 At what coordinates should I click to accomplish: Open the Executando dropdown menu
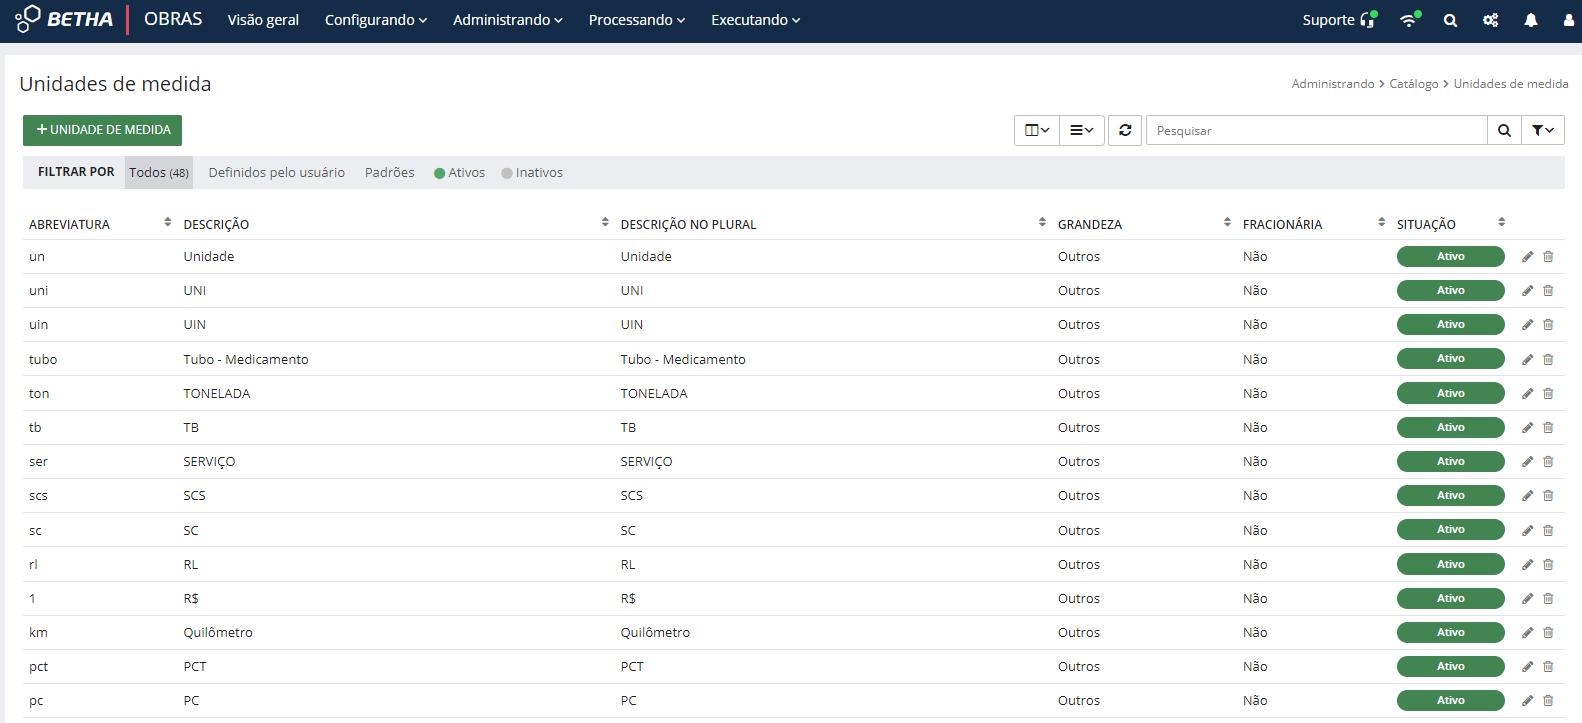pyautogui.click(x=756, y=20)
